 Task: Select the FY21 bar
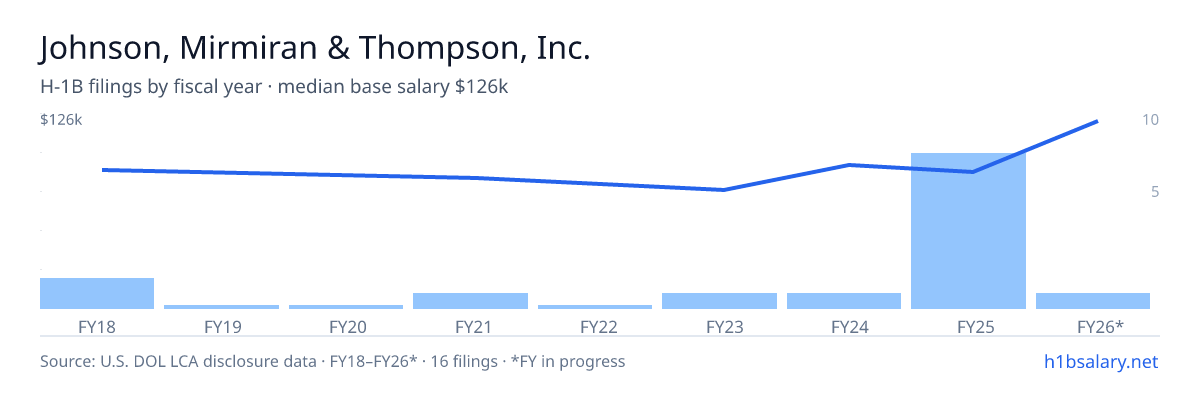(470, 301)
